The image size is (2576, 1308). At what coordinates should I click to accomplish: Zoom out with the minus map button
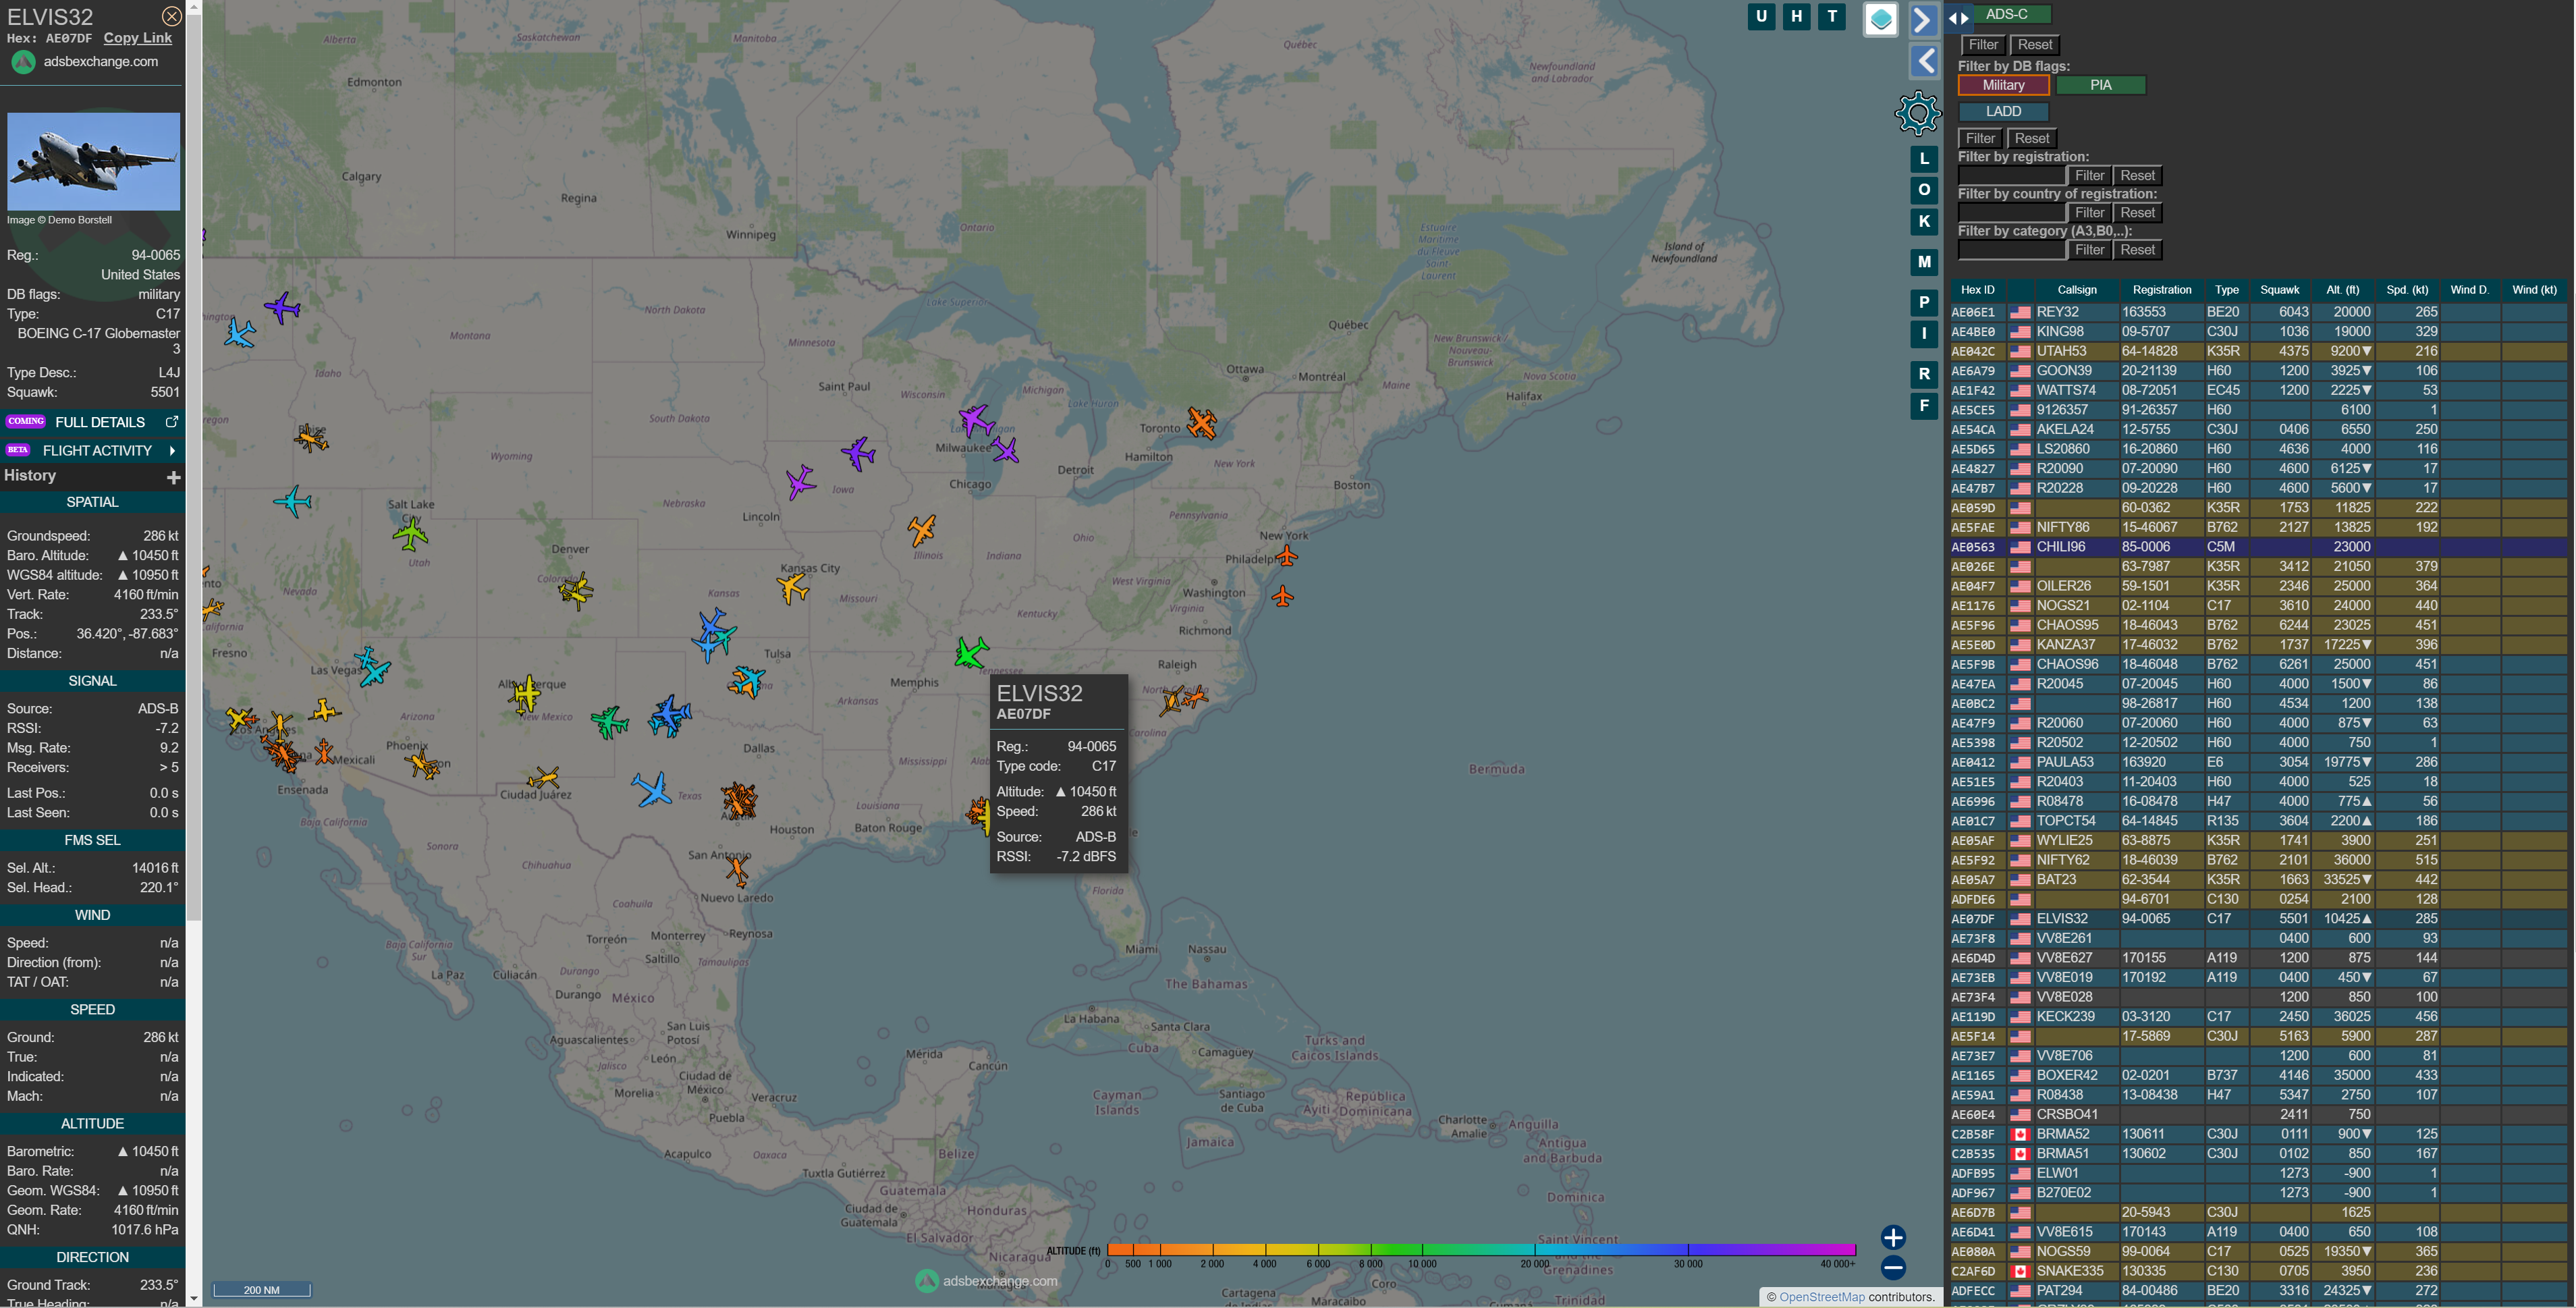pyautogui.click(x=1893, y=1268)
